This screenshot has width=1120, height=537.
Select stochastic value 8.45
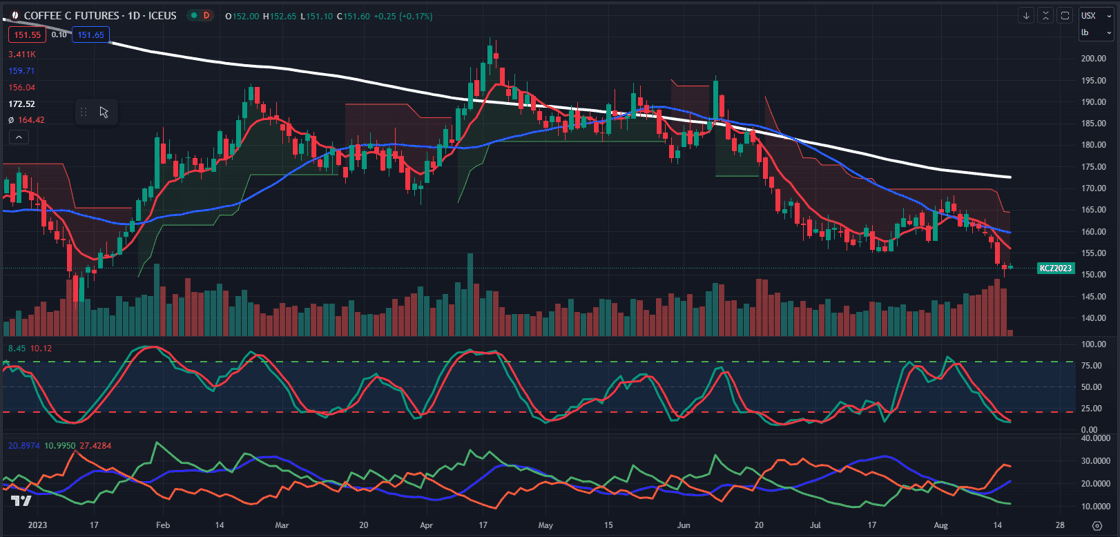point(16,348)
